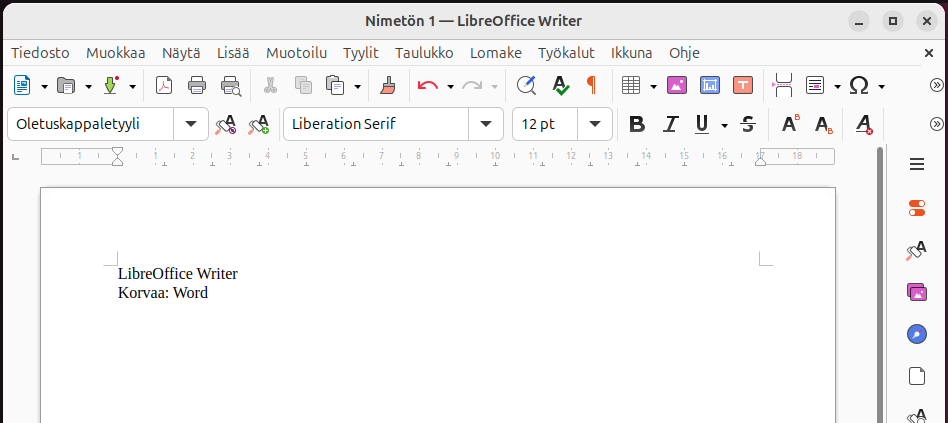The width and height of the screenshot is (948, 423).
Task: Expand the font name dropdown arrow
Action: click(486, 124)
